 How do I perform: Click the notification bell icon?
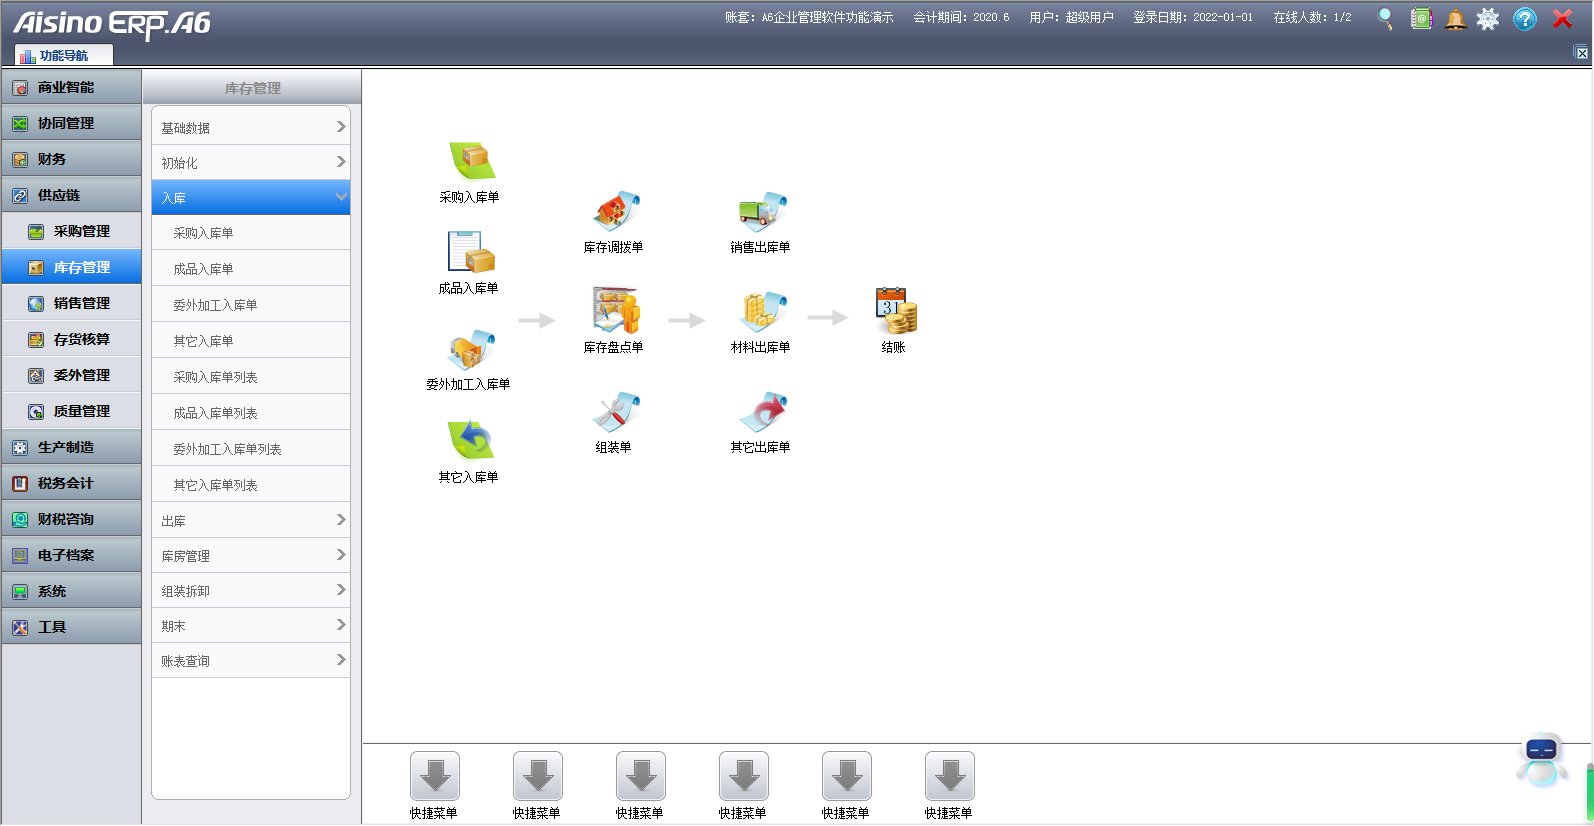coord(1455,19)
